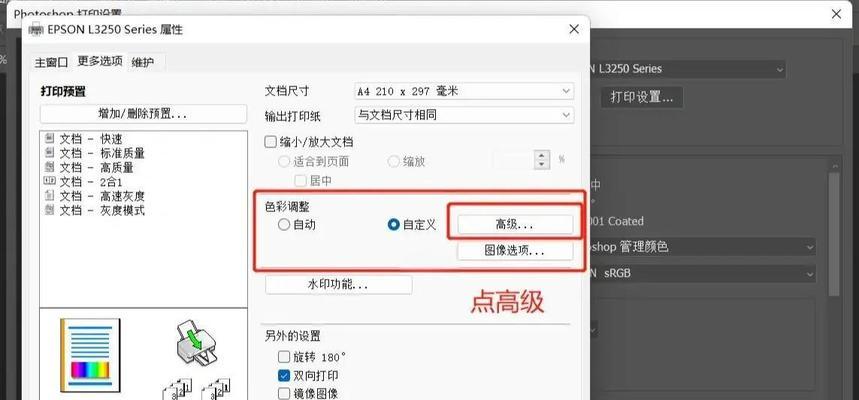Viewport: 859px width, 400px height.
Task: Switch to the 维护 tab
Action: (144, 62)
